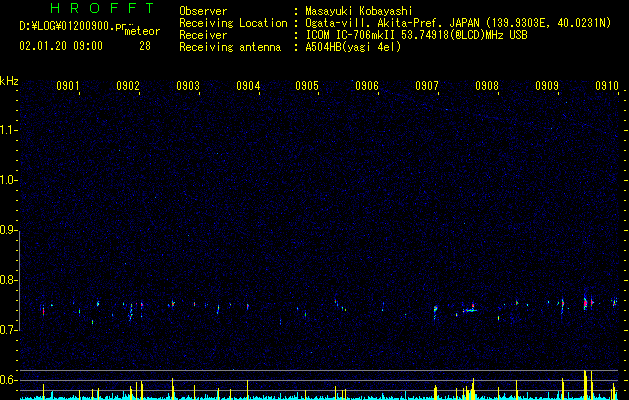Click the gray frequency range bar left of axis
Image resolution: width=629 pixels, height=400 pixels.
[19, 281]
